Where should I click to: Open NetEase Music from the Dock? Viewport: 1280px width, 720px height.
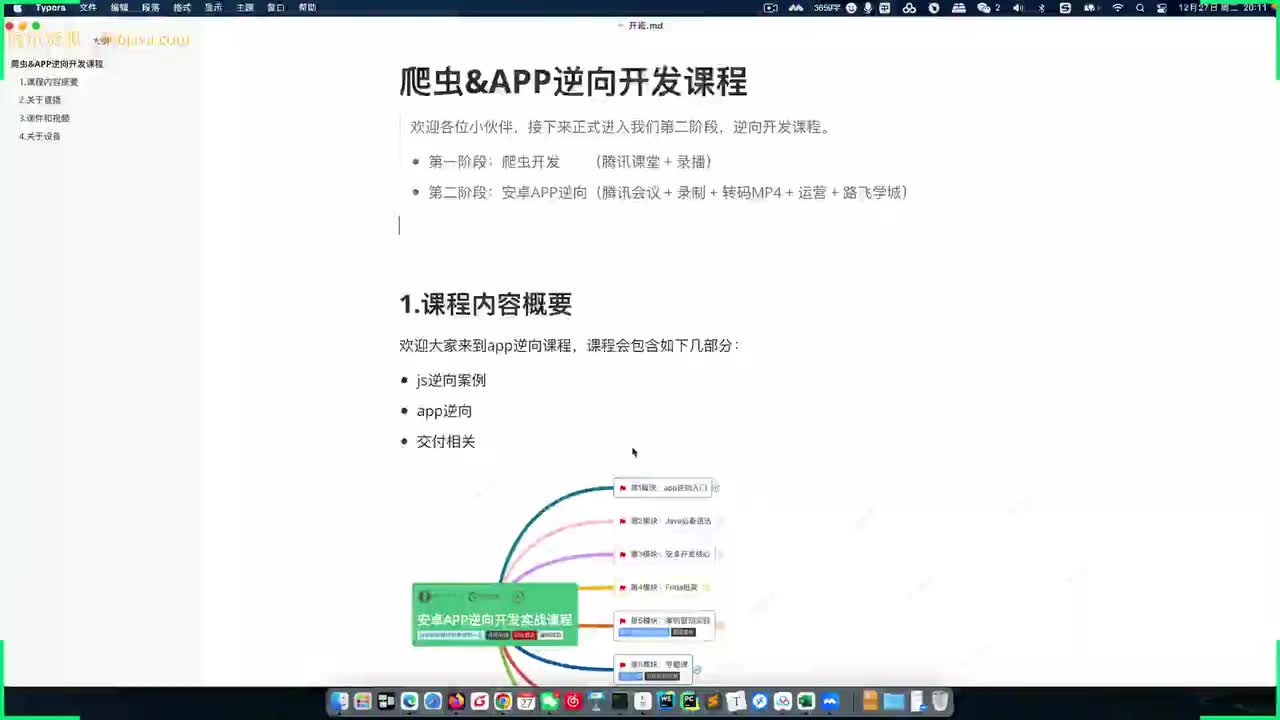(573, 702)
